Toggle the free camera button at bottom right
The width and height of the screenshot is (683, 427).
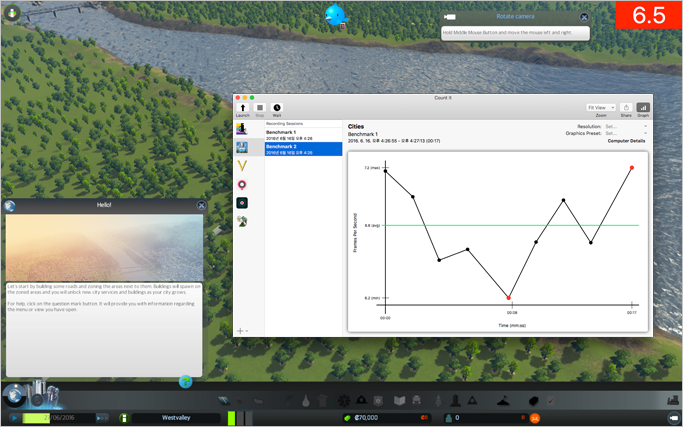673,418
